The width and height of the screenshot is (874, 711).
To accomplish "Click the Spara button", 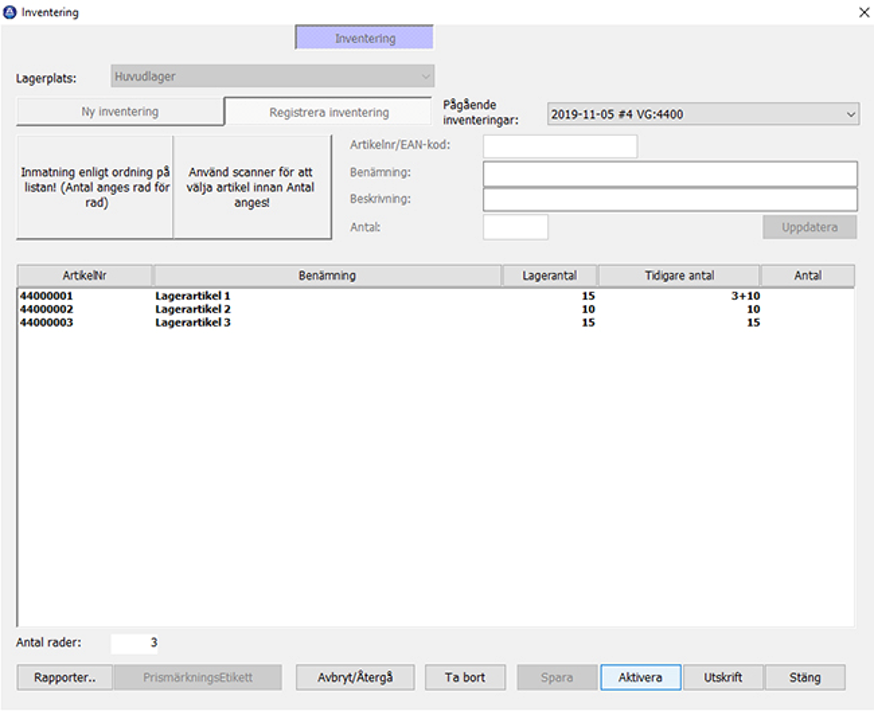I will (557, 678).
